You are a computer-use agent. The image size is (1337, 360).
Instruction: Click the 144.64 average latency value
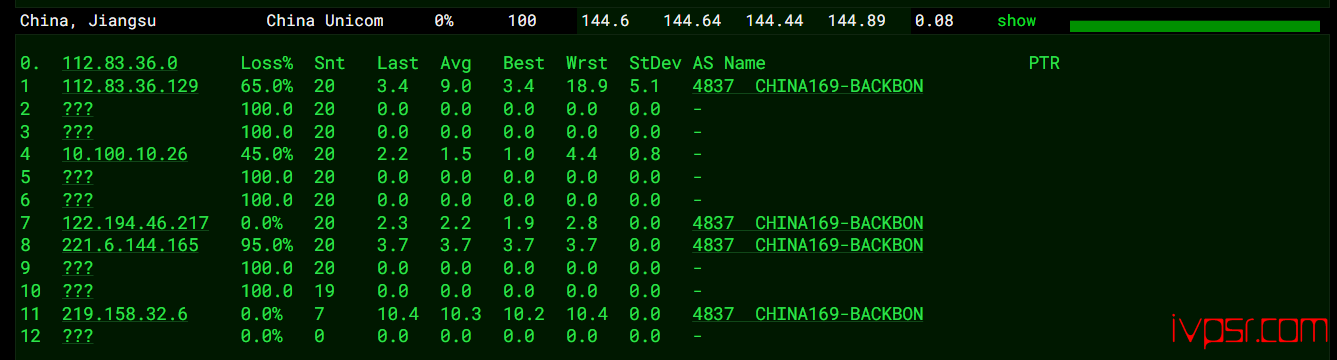(x=692, y=21)
